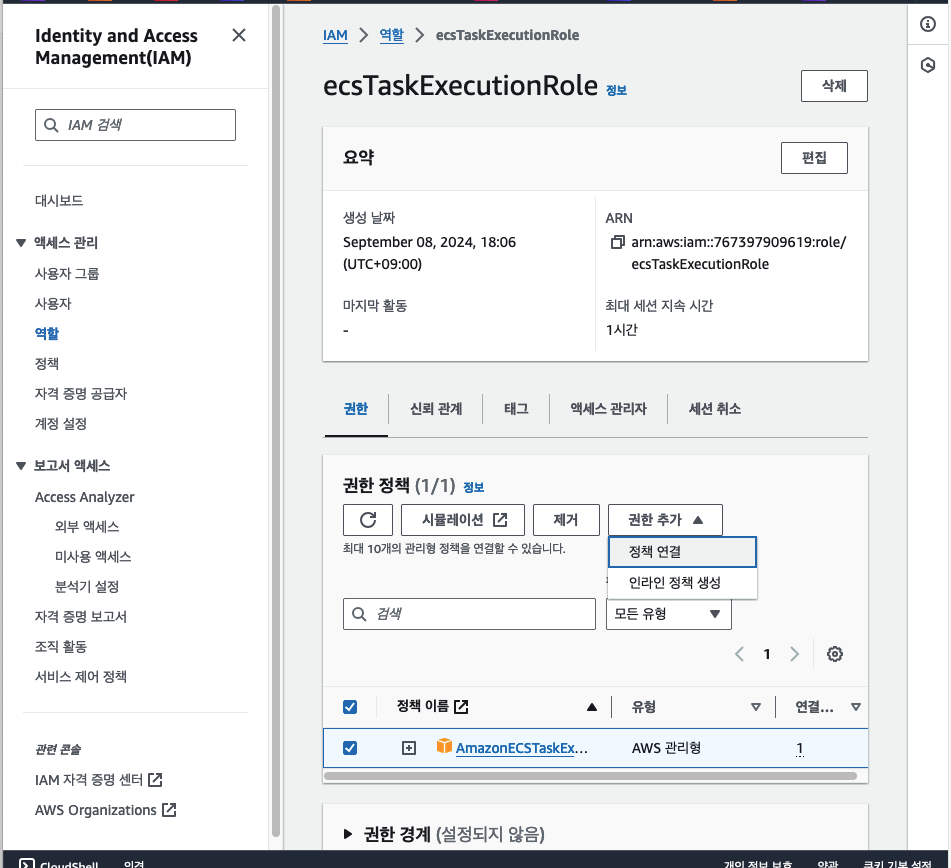Open 서비스 제어 정책 in sidebar
The width and height of the screenshot is (951, 868).
81,676
